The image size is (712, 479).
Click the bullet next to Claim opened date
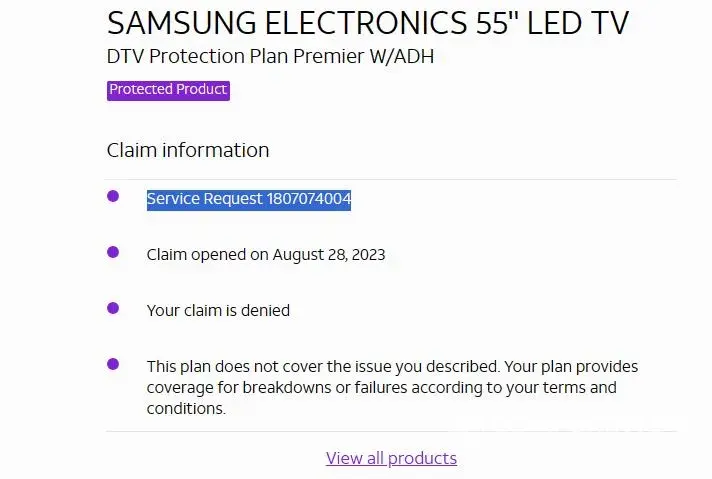coord(113,252)
